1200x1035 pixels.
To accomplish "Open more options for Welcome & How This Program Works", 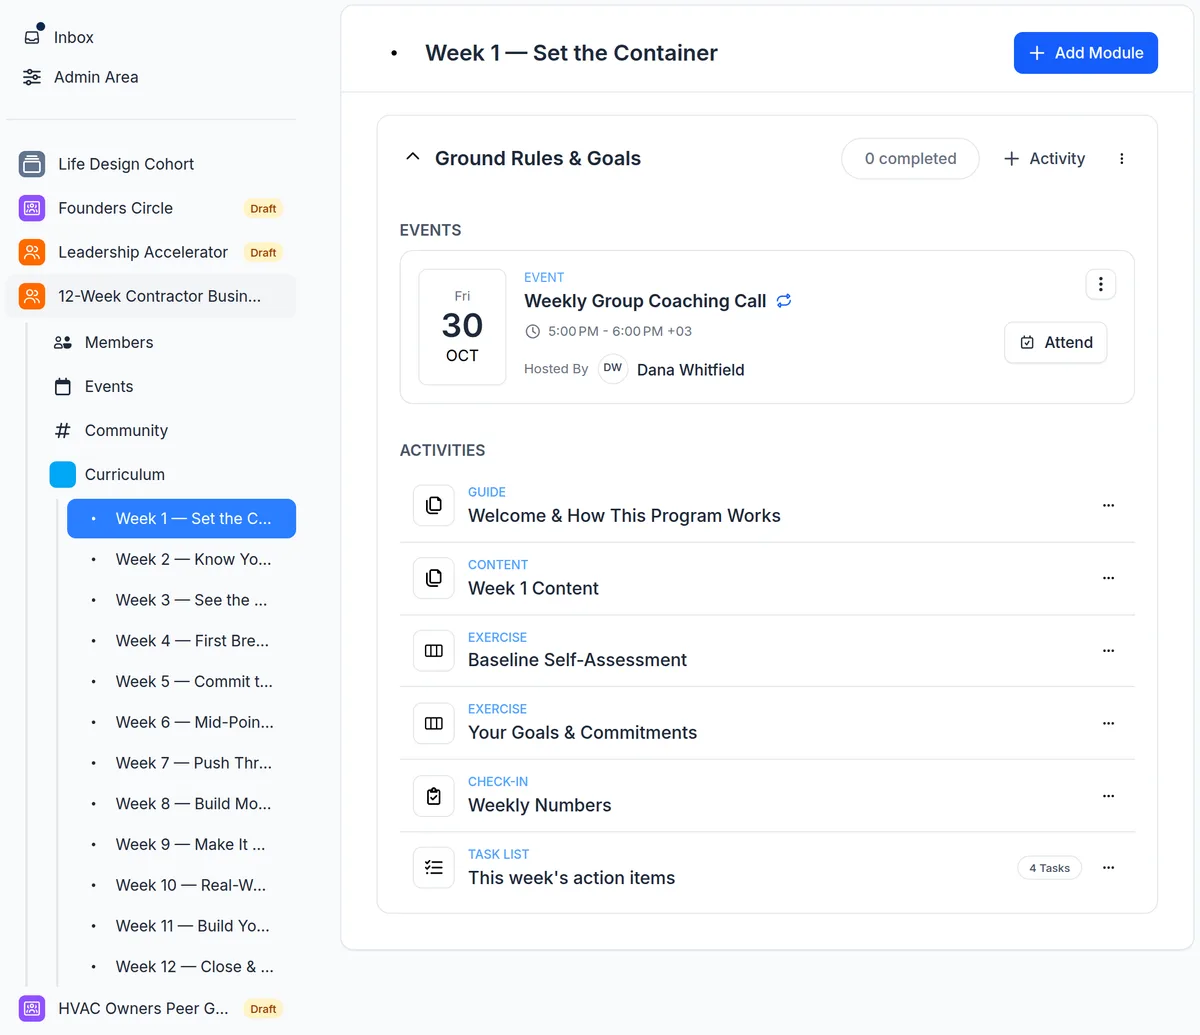I will tap(1108, 505).
